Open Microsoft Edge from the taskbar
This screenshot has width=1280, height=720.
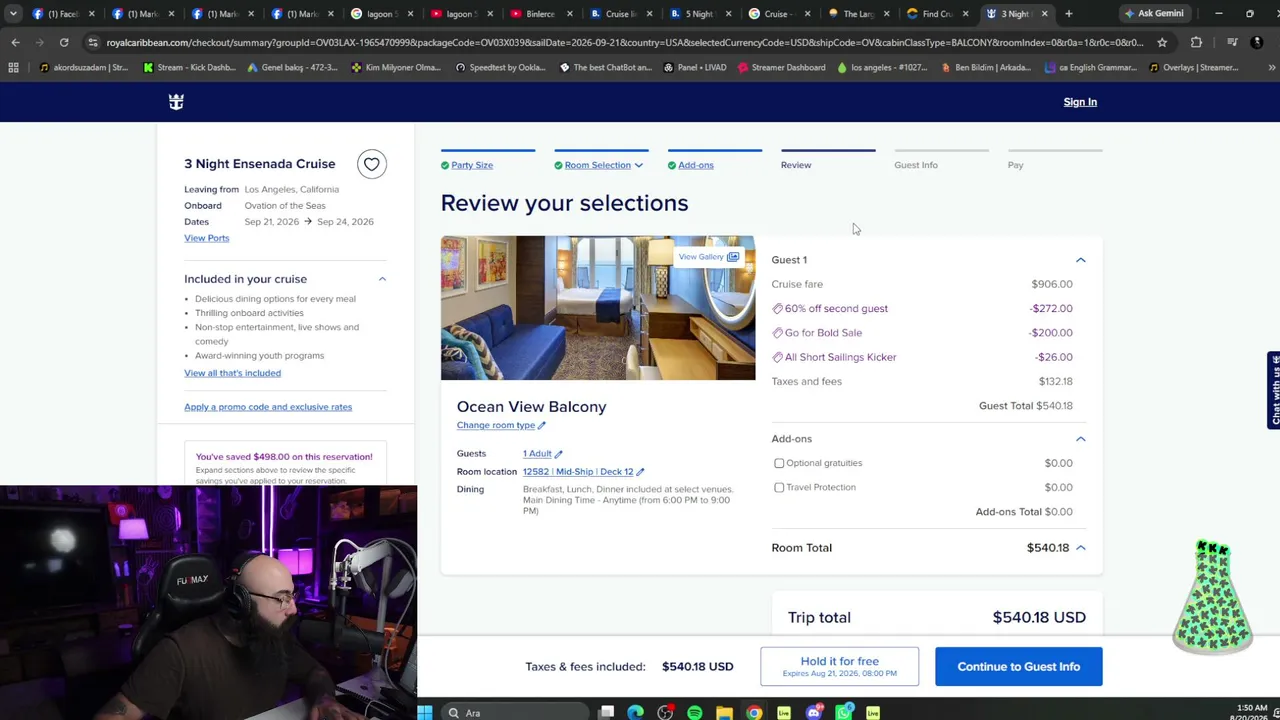635,713
